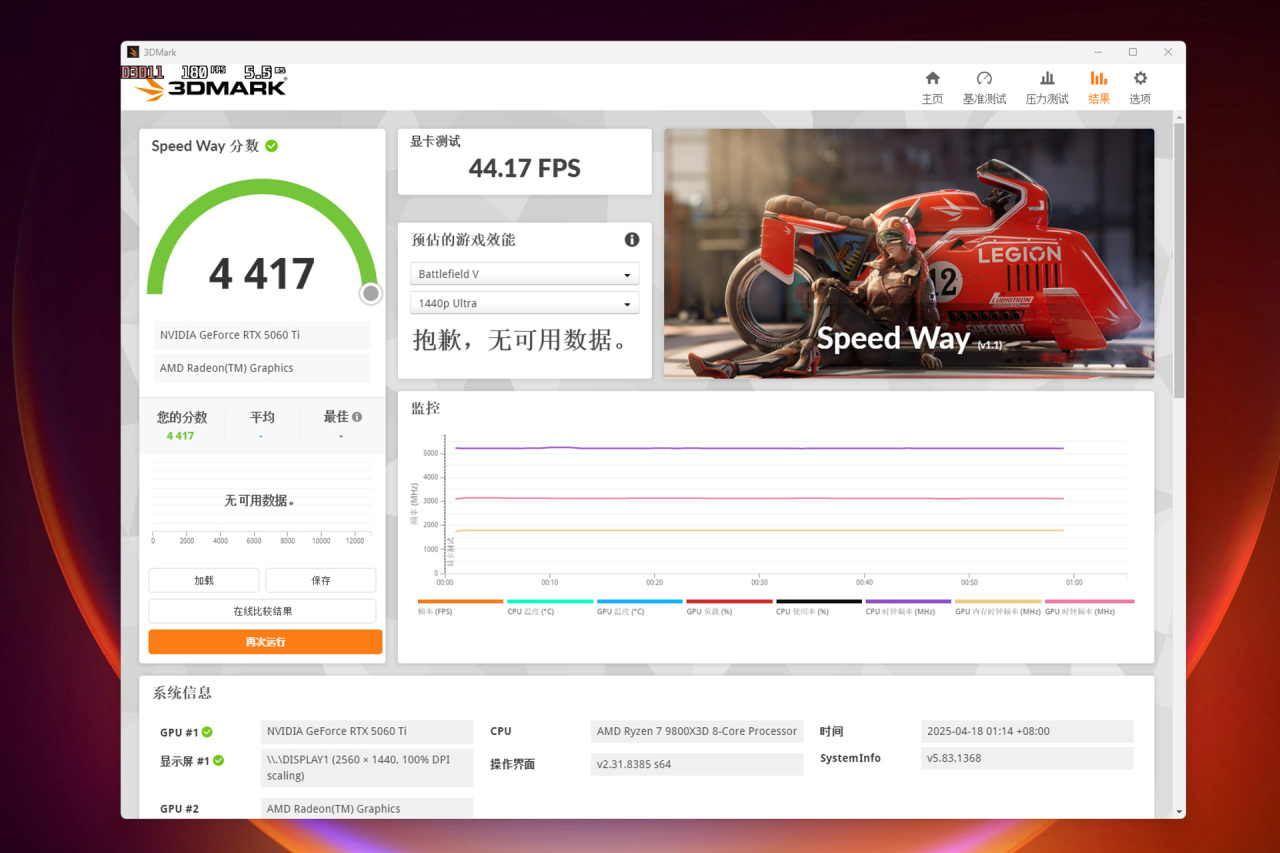Toggle the orange 帧率 (FPS) legend swatch
The width and height of the screenshot is (1280, 853).
460,601
